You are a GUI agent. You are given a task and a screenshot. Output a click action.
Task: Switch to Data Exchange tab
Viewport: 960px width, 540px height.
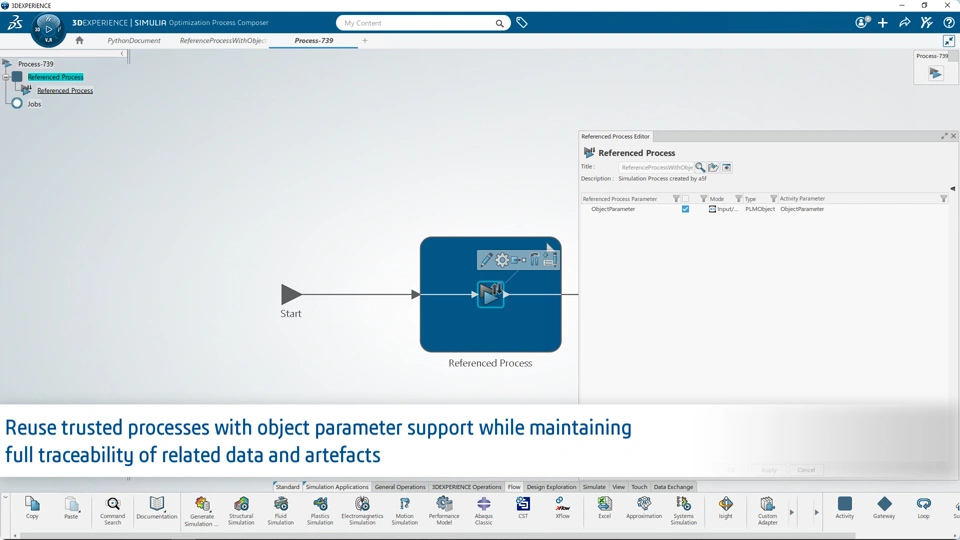click(673, 487)
